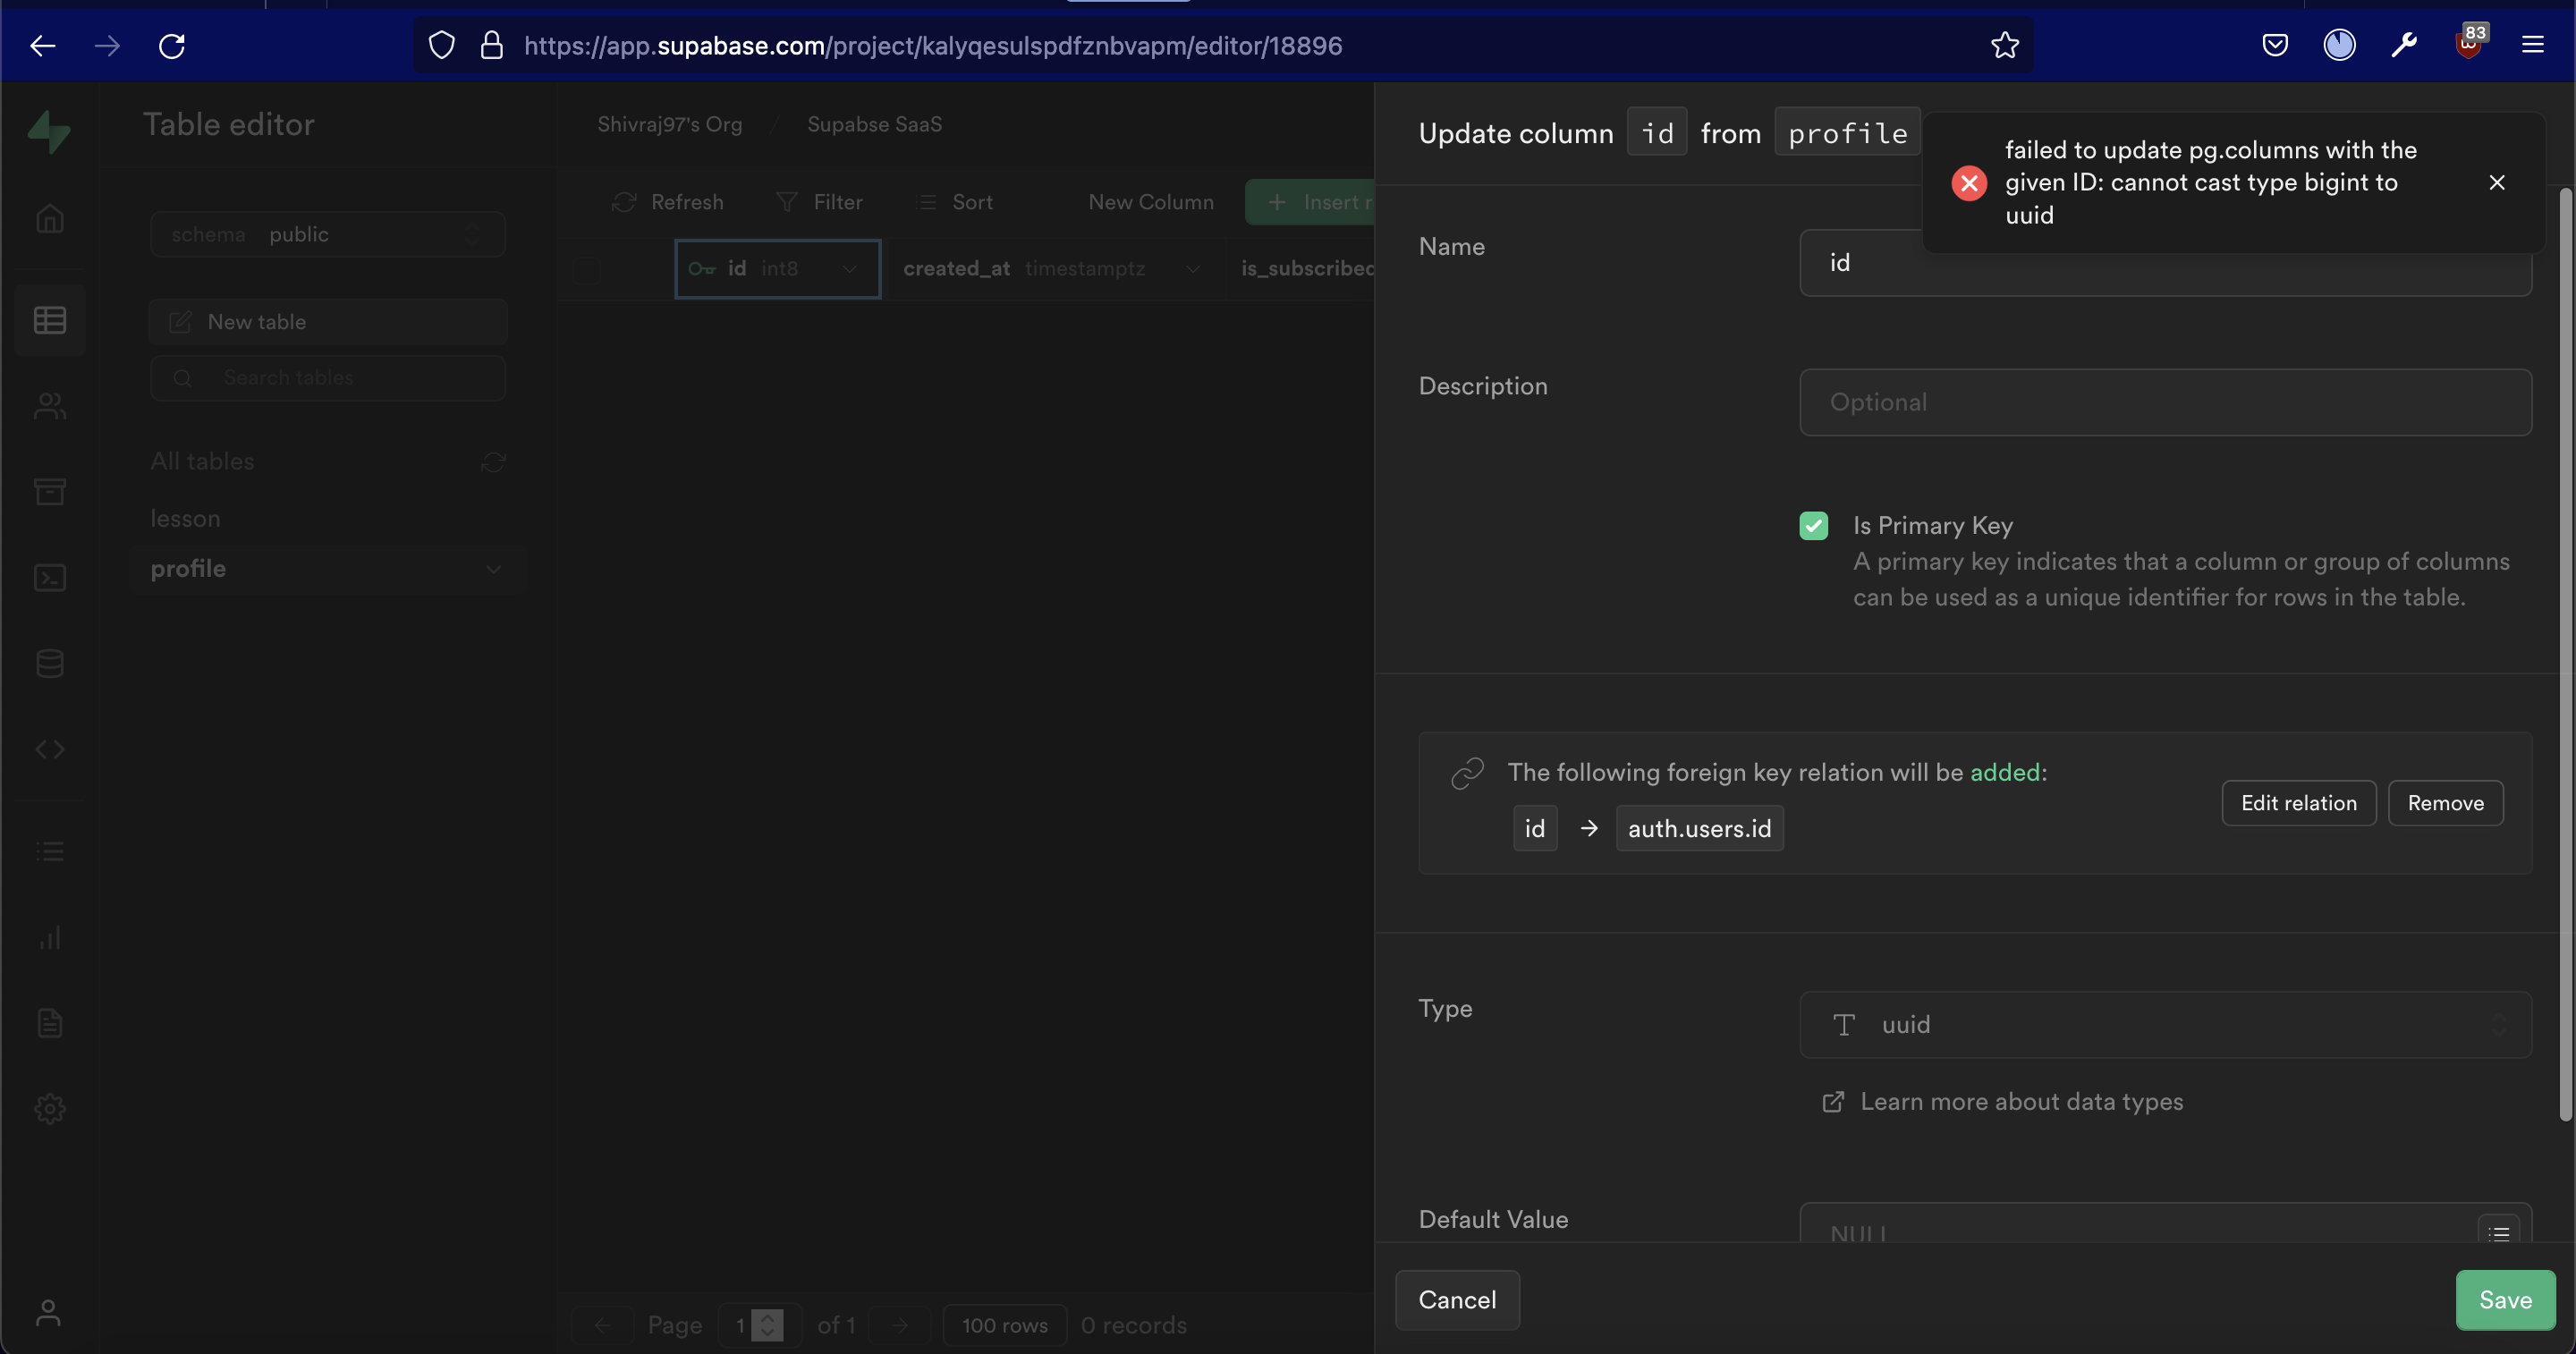Expand the profile table options chevron
The image size is (2576, 1354).
pyautogui.click(x=493, y=569)
